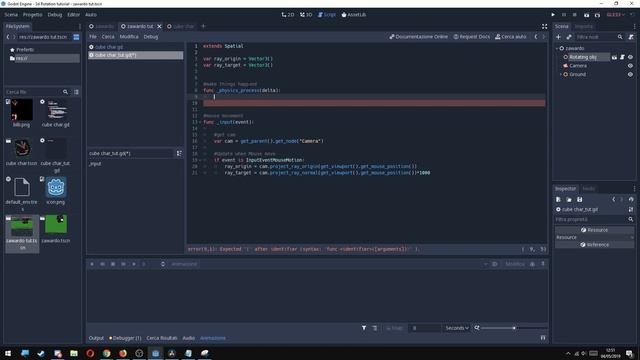Screen dimensions: 640x360
Task: Open object history list in Inspector
Action: tap(631, 199)
